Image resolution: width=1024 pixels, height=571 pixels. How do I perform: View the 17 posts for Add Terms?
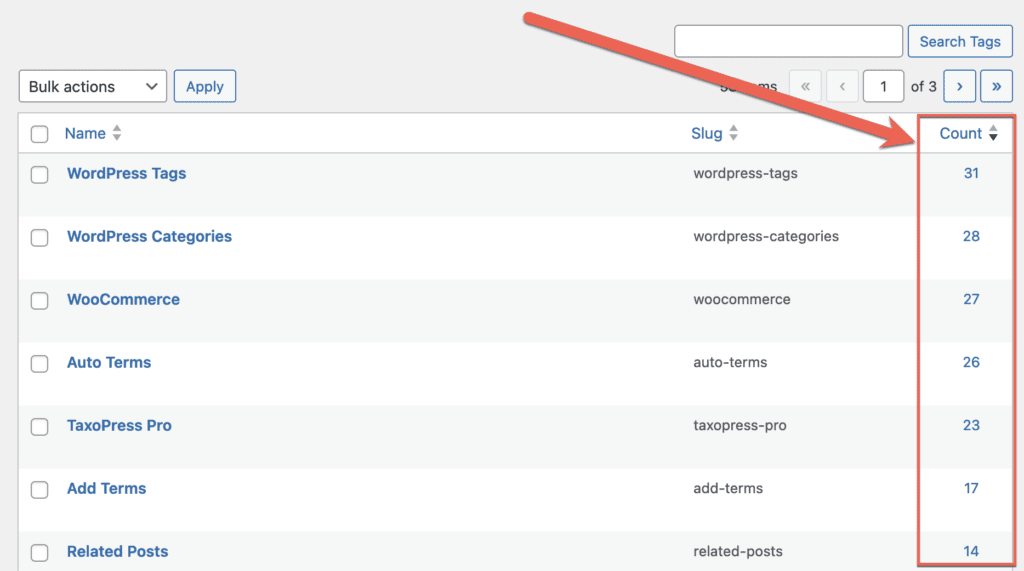(971, 489)
